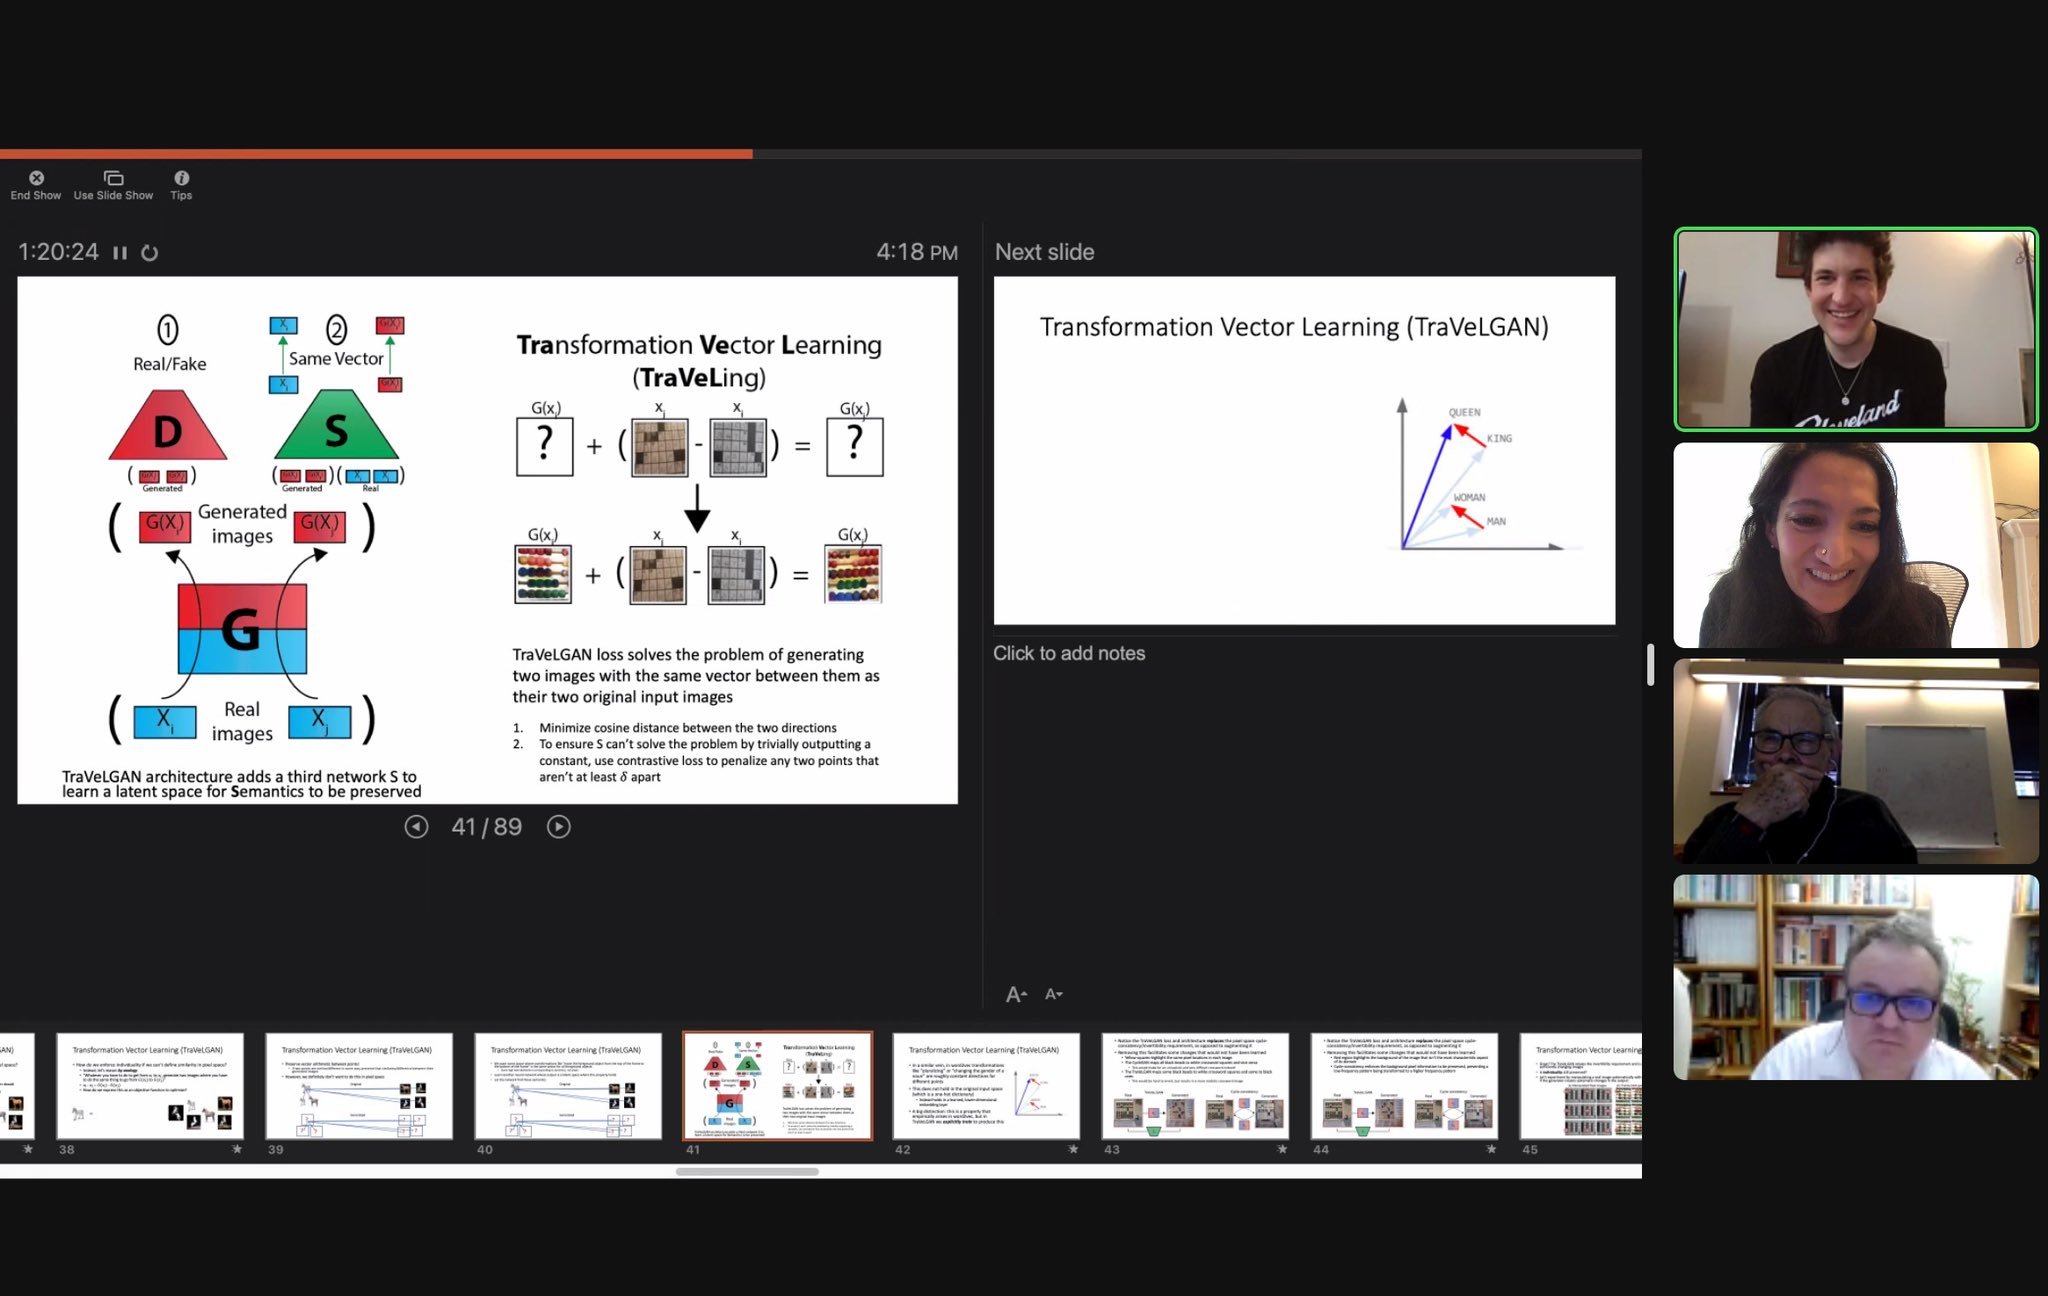Click to add notes field
Image resolution: width=2048 pixels, height=1296 pixels.
click(1069, 653)
